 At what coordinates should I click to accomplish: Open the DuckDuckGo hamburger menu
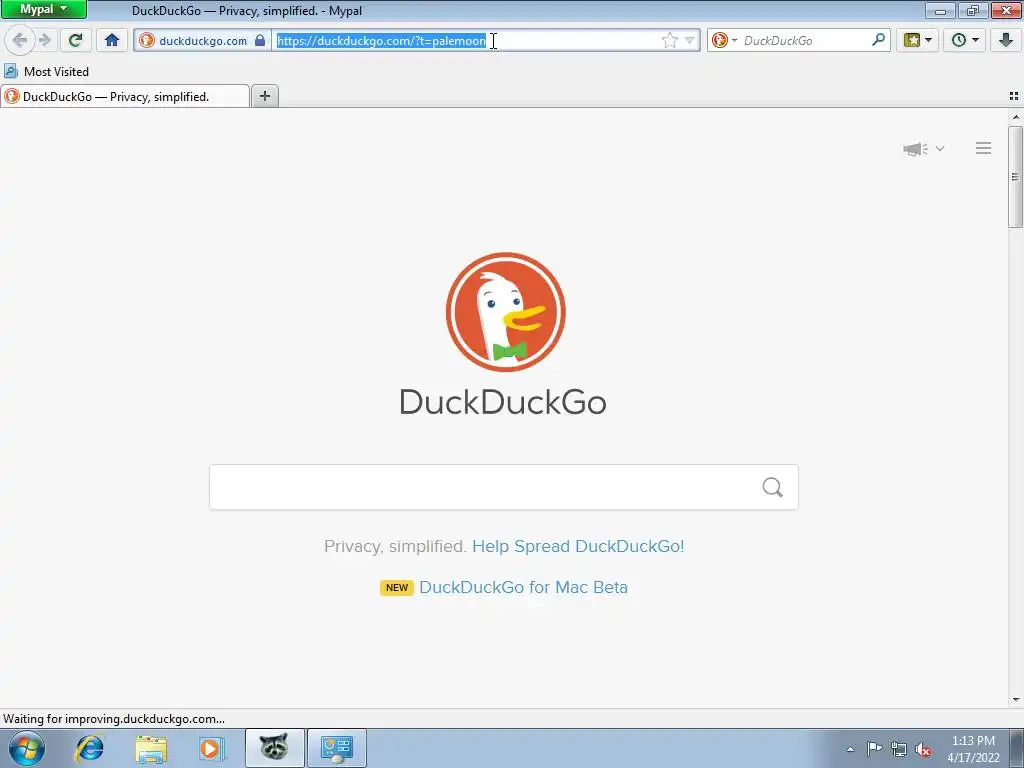tap(984, 148)
